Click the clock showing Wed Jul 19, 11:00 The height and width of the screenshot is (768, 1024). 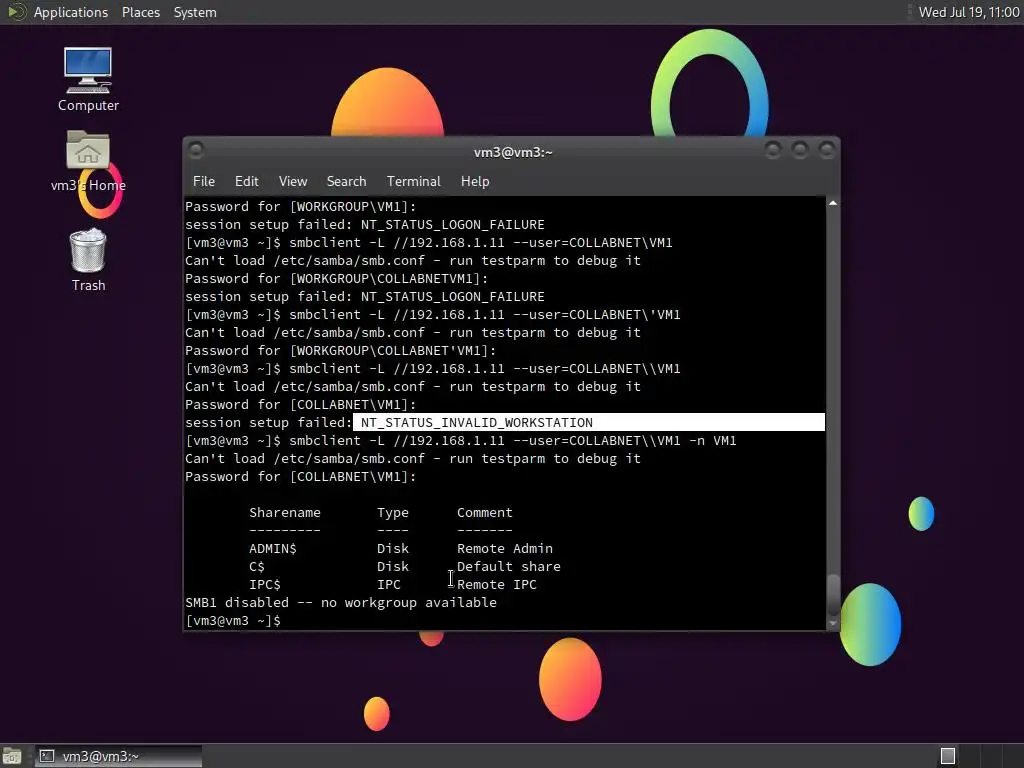coord(968,12)
